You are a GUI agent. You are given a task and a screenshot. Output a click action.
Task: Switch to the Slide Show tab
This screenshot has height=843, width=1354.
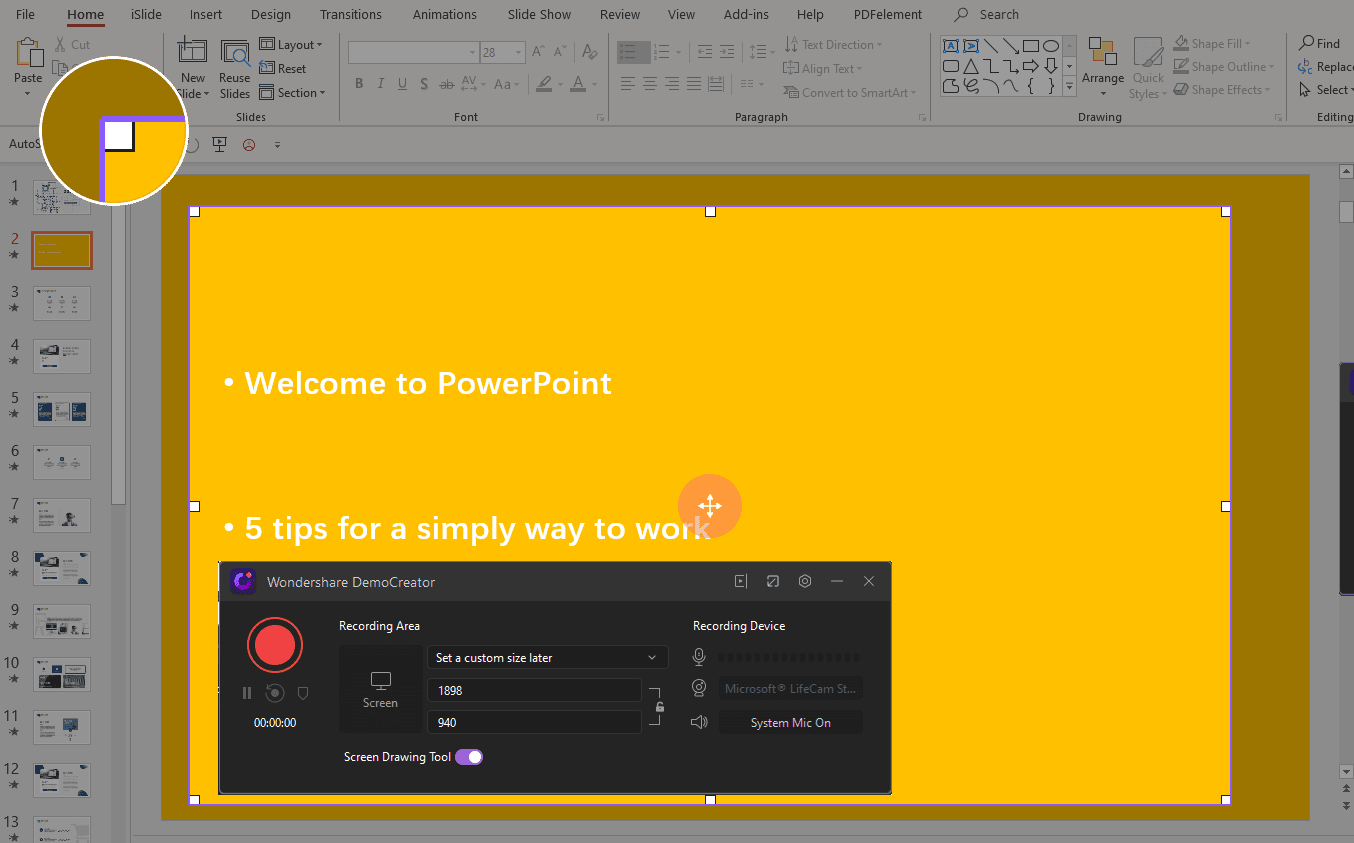click(539, 14)
